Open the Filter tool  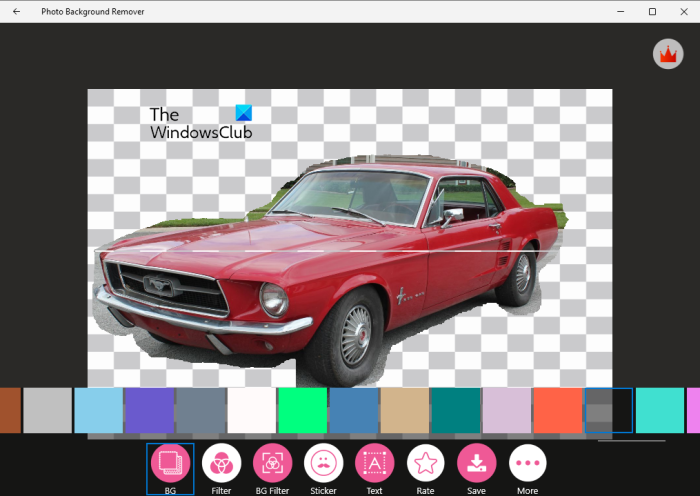point(221,469)
